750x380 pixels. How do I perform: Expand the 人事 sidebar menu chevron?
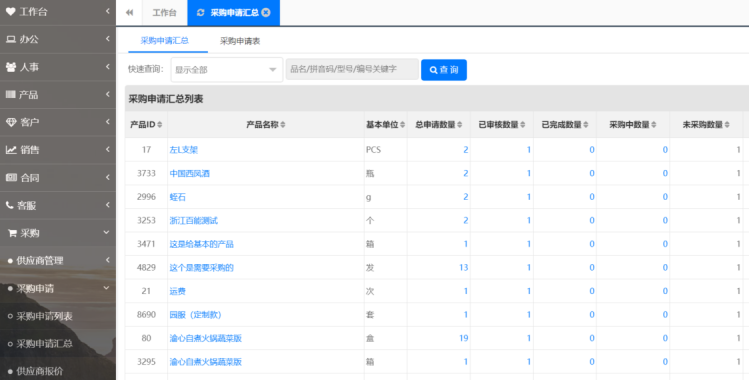tap(108, 67)
